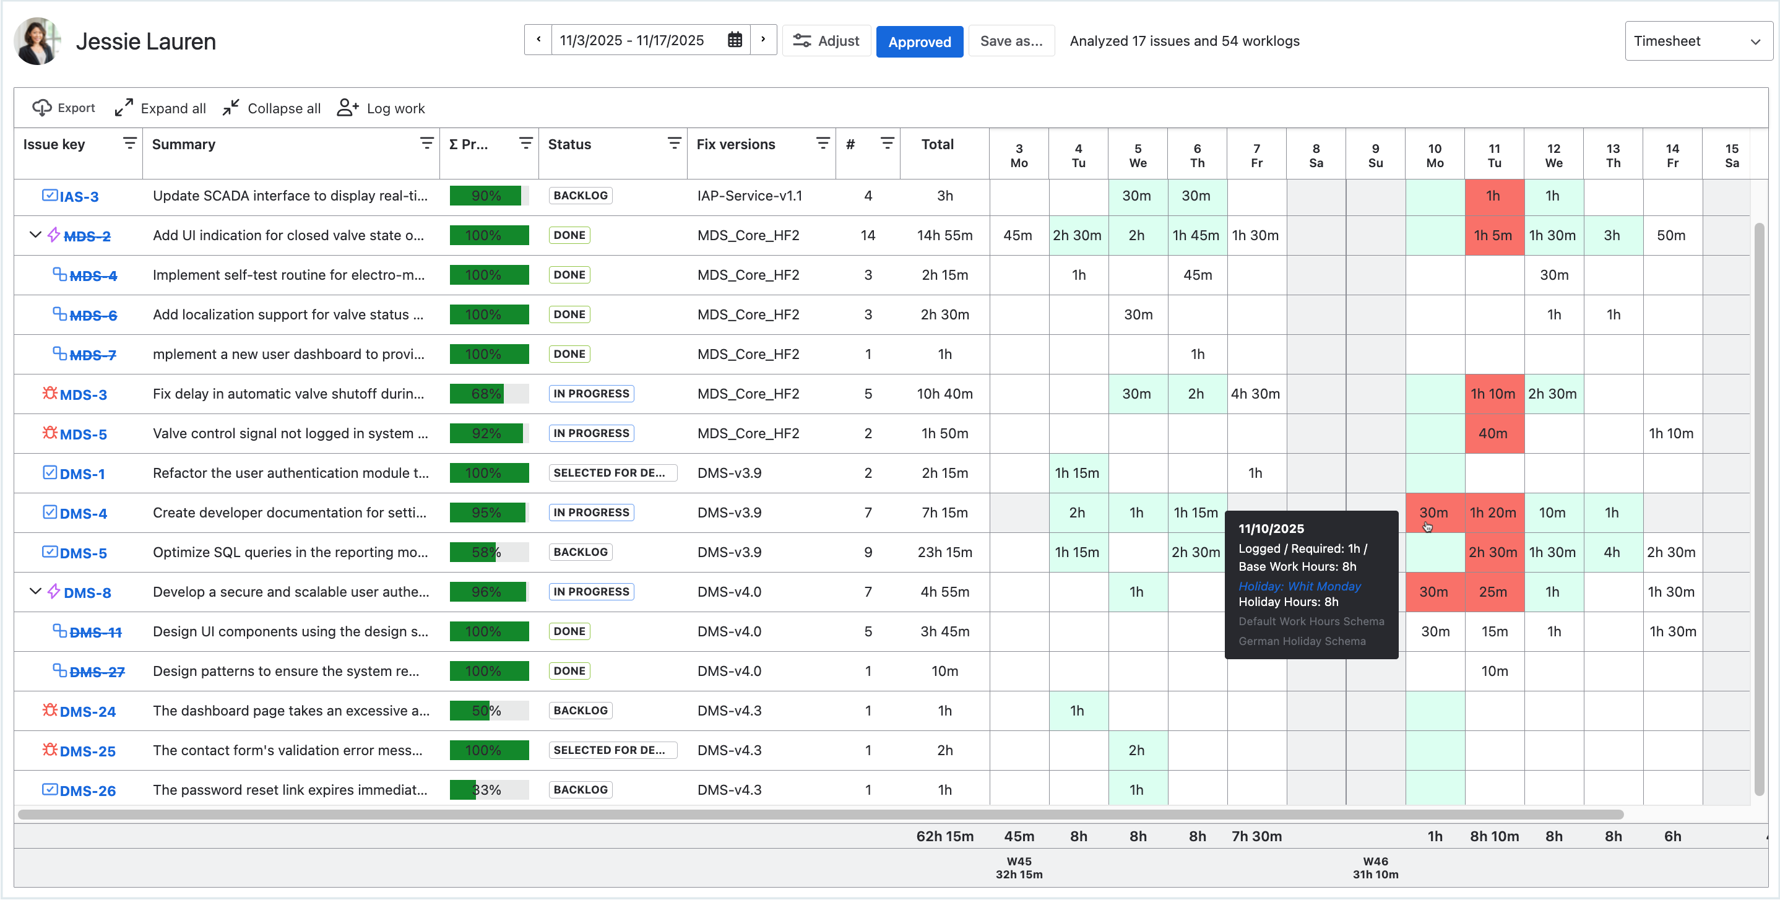
Task: Open the calendar date picker icon
Action: coord(735,41)
